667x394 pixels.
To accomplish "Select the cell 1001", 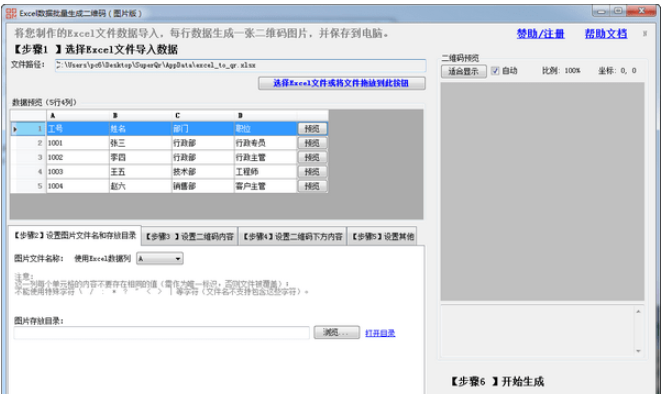I will [x=77, y=143].
